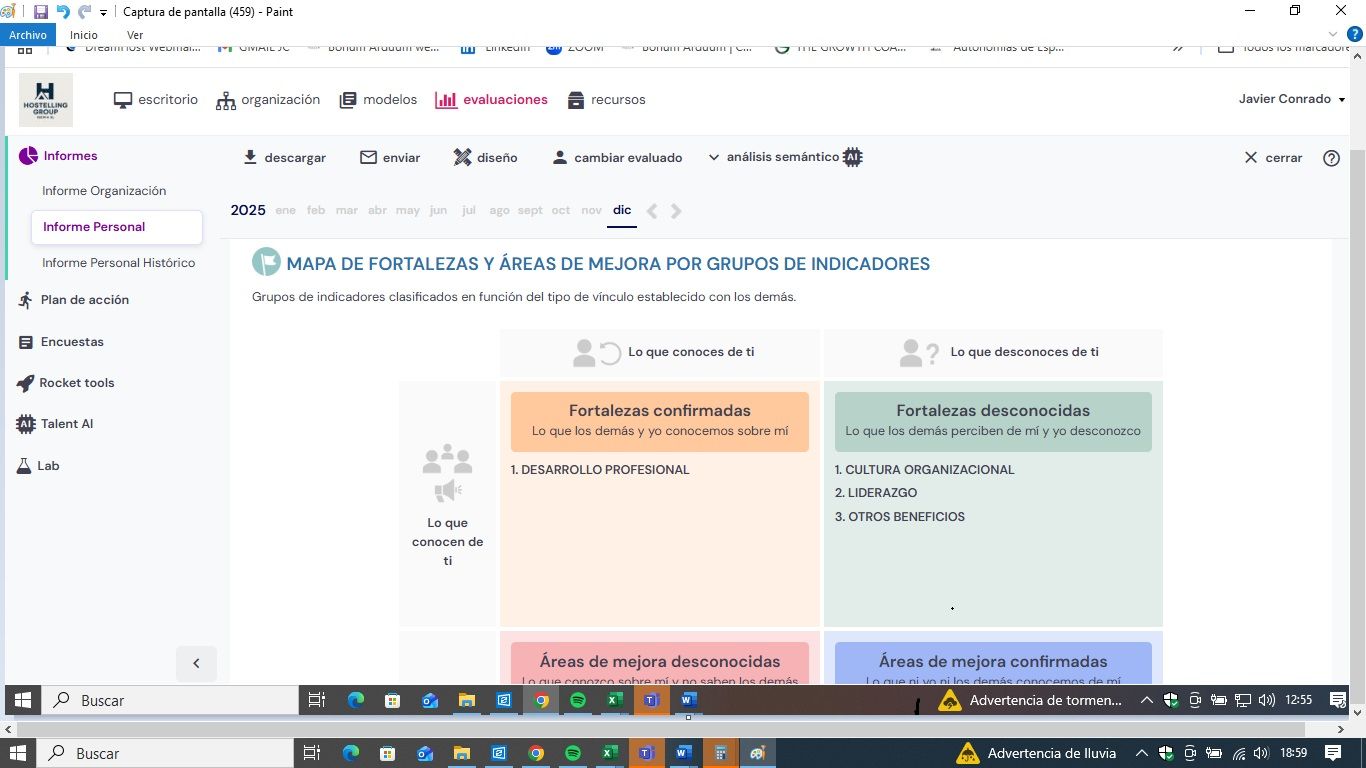Collapse the left sidebar with the chevron
The height and width of the screenshot is (768, 1366).
point(196,663)
